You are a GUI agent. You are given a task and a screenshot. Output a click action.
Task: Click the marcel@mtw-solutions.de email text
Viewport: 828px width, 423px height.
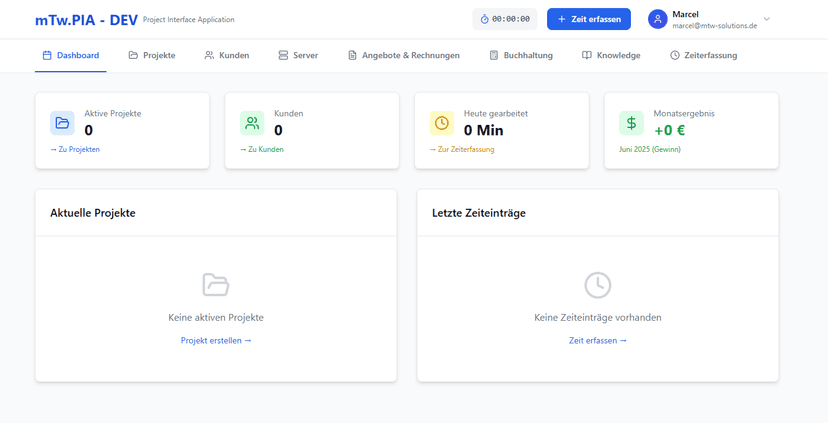point(714,25)
